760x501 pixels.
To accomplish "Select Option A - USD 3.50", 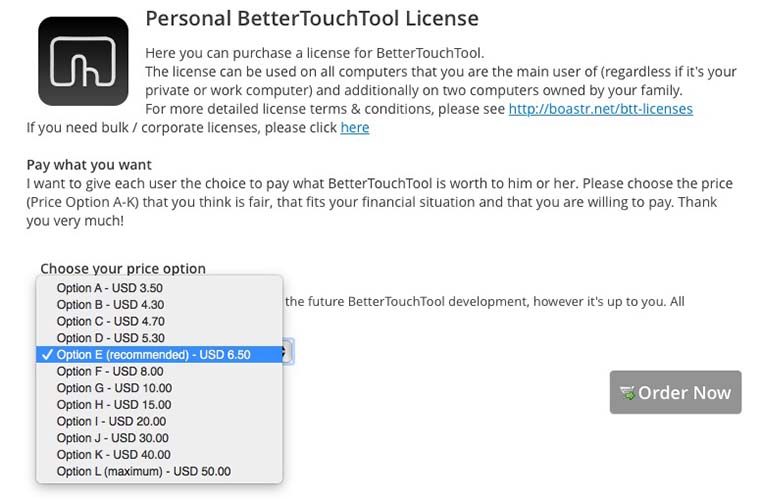I will (x=109, y=288).
